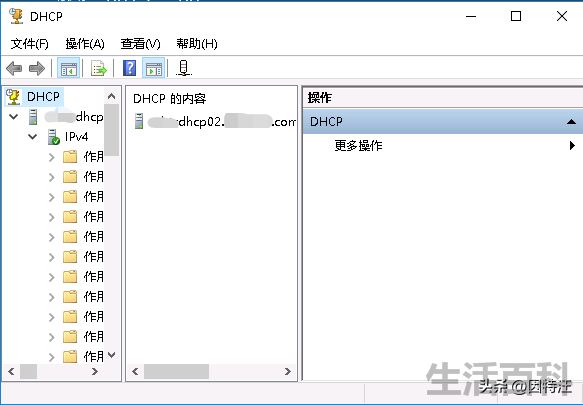Open the 帮助(H) menu

pos(197,44)
